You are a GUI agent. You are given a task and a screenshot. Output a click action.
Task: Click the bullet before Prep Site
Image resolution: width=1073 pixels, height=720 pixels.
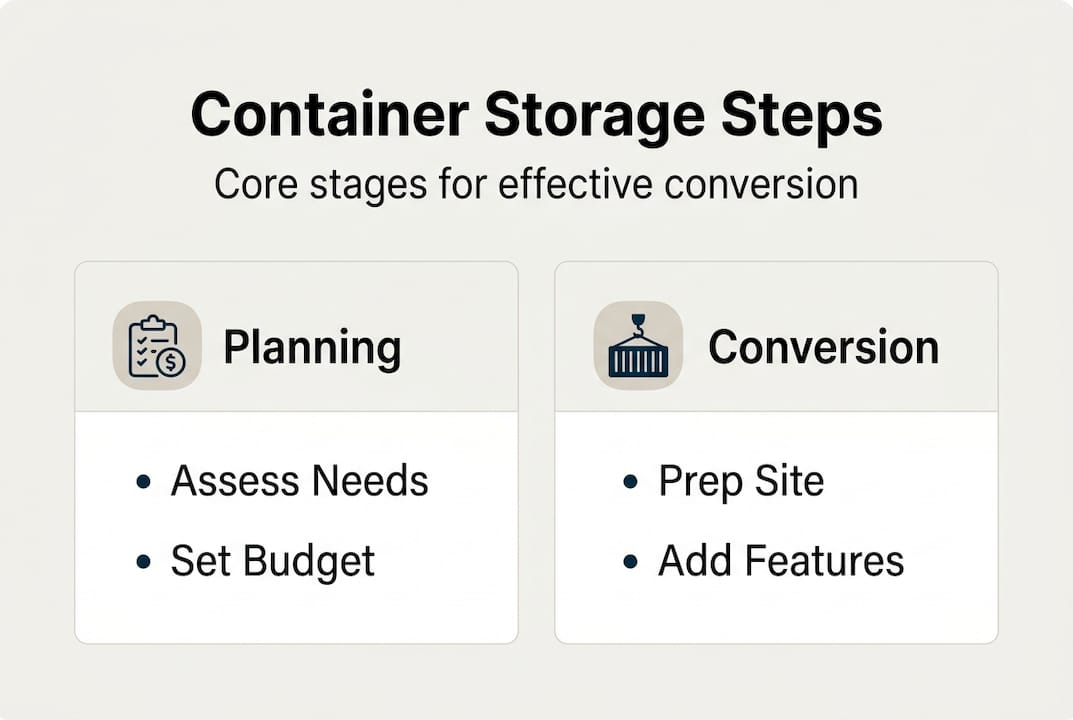tap(630, 482)
